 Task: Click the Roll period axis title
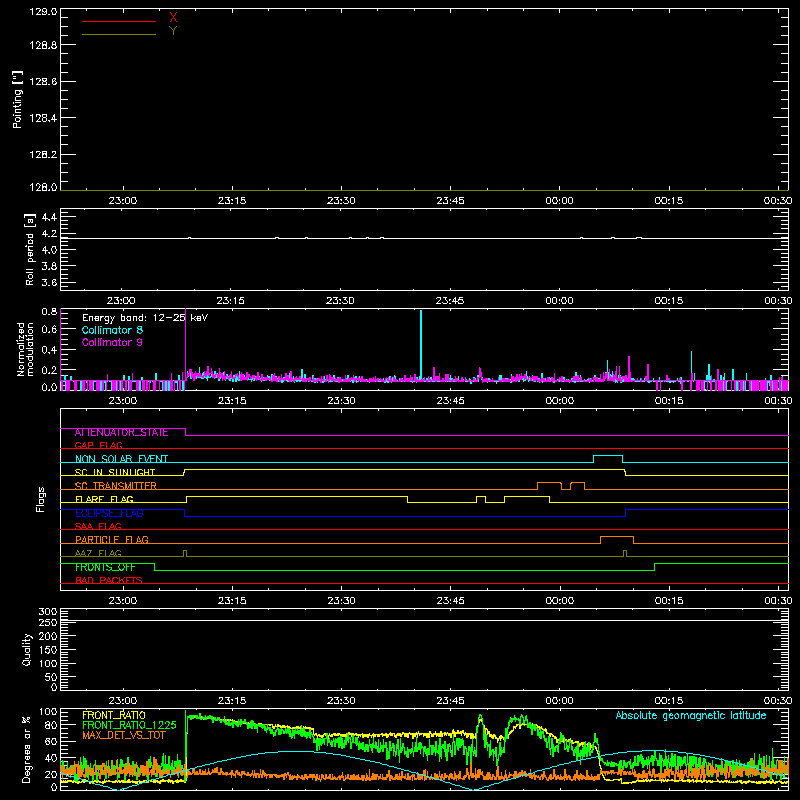(x=29, y=249)
